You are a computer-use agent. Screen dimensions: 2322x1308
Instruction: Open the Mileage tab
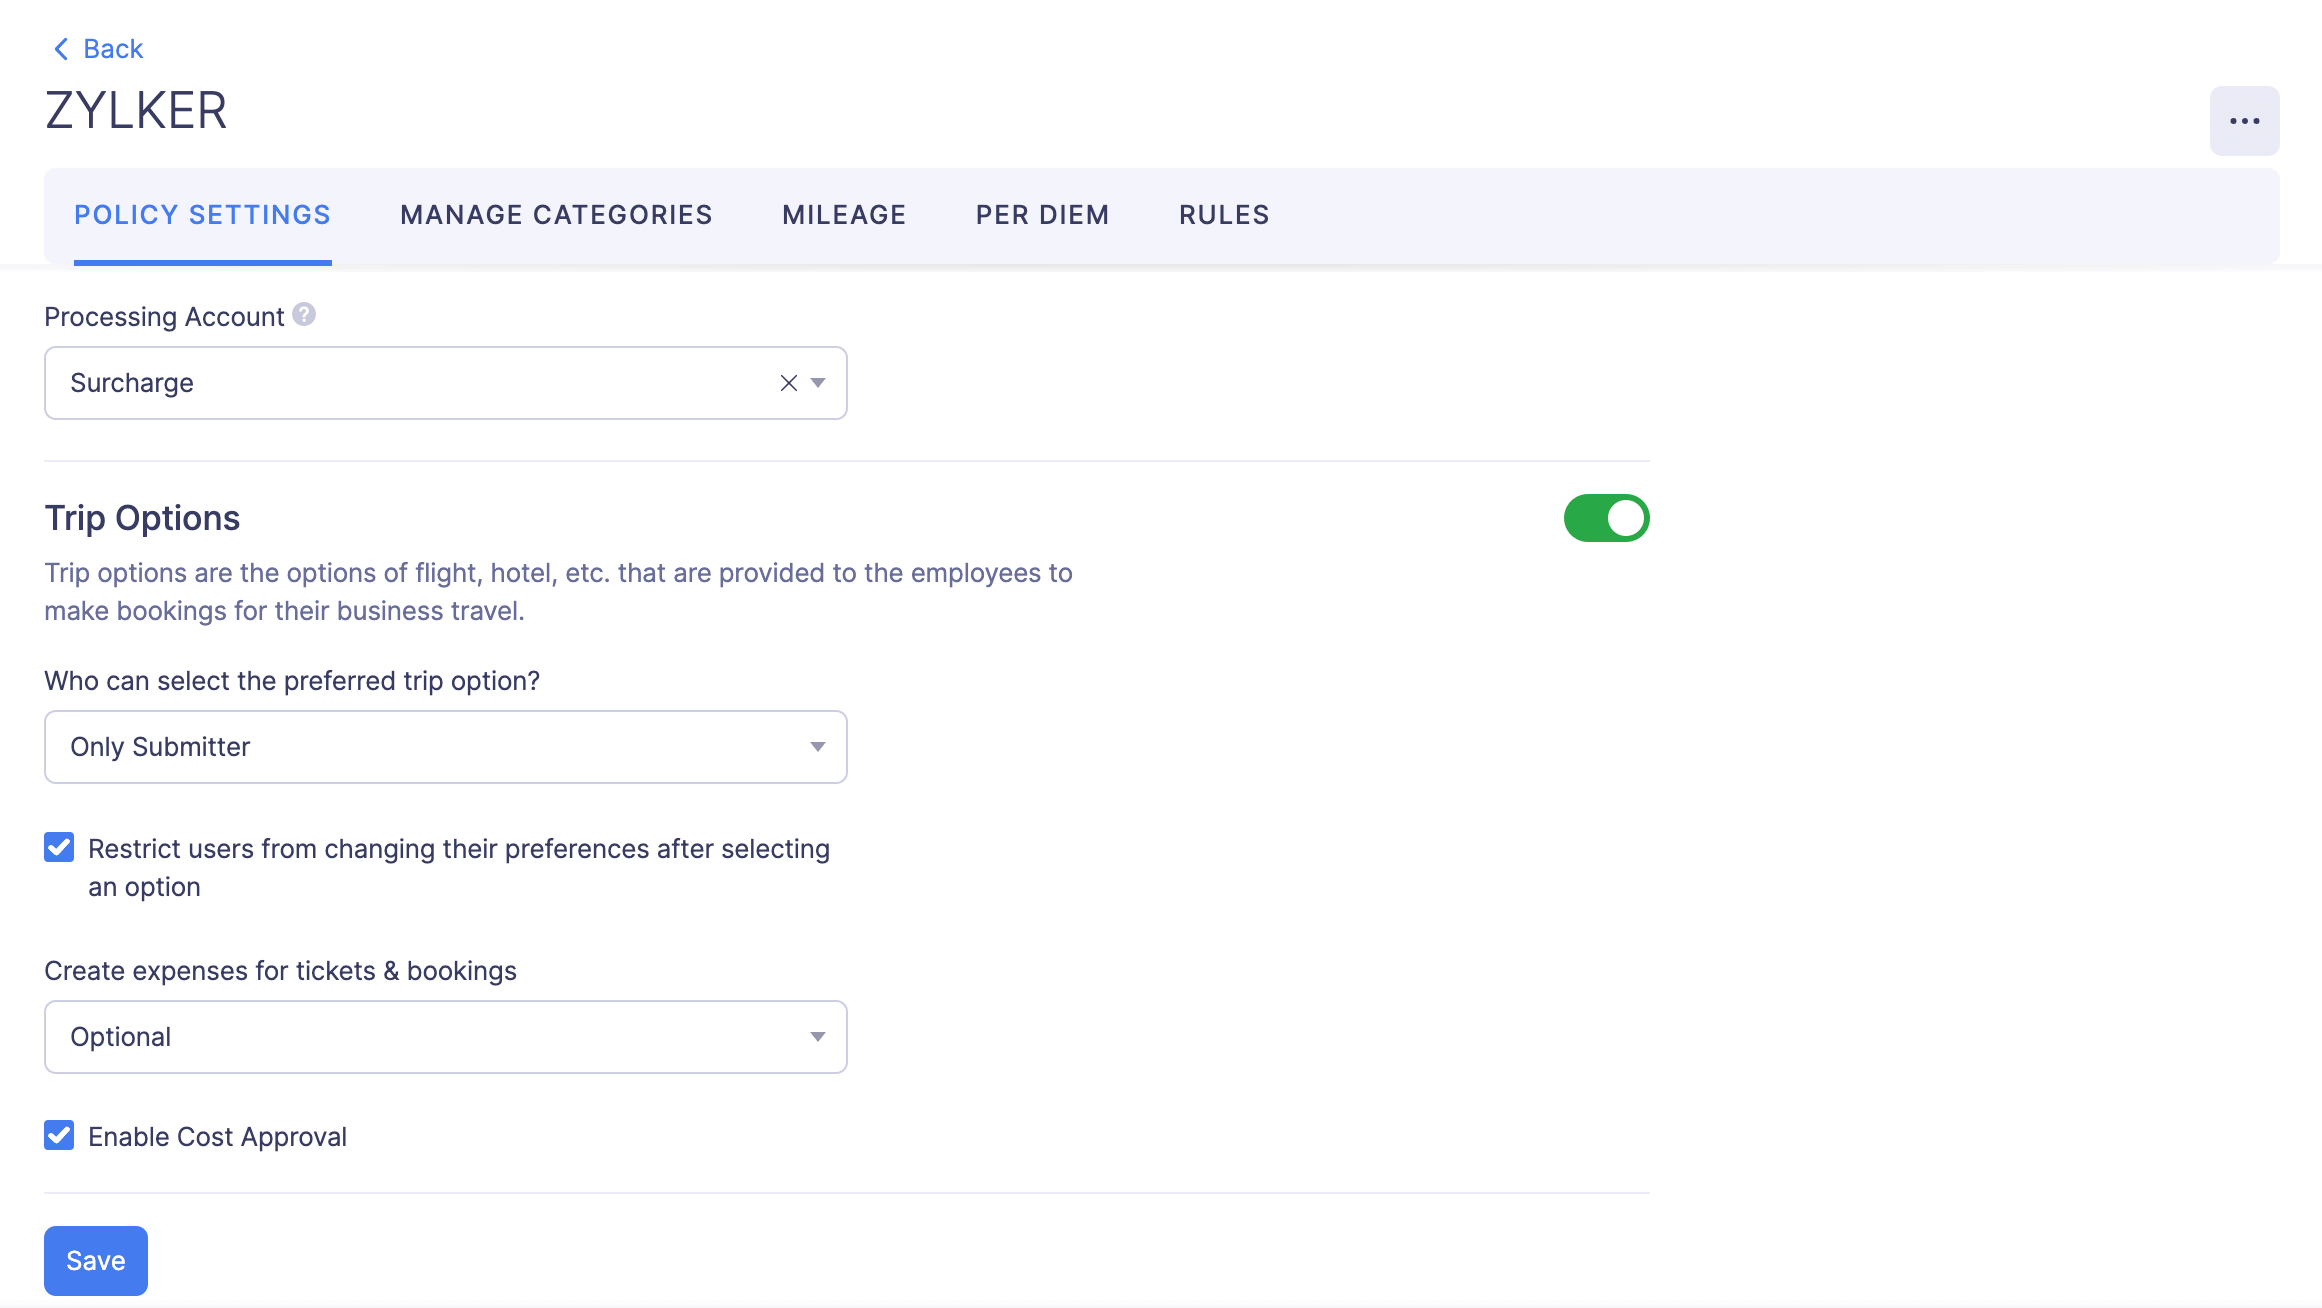pyautogui.click(x=843, y=214)
